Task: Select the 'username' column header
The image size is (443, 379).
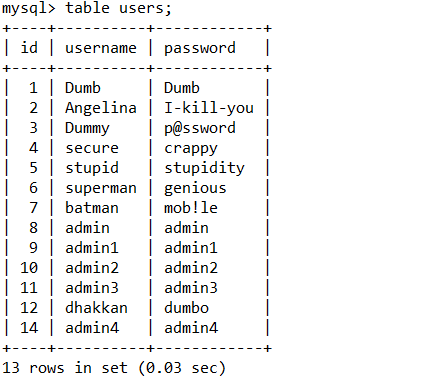Action: (101, 48)
